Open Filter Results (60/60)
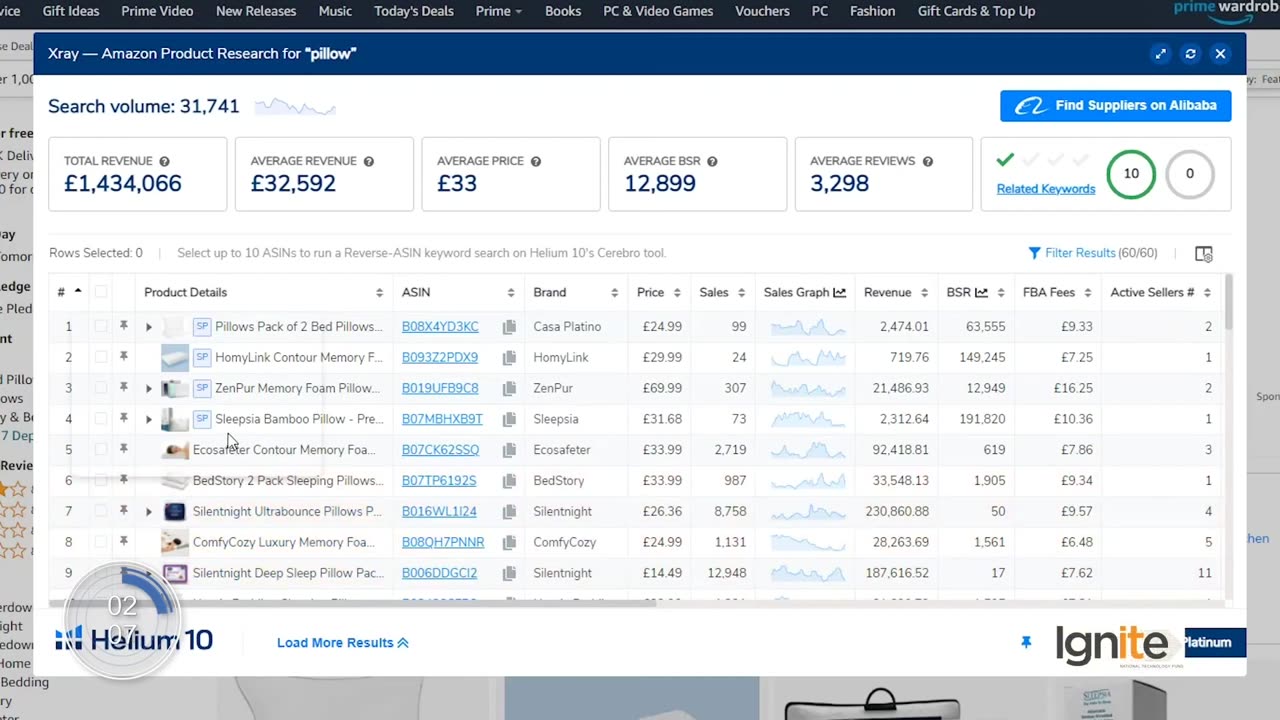The image size is (1280, 720). (x=1093, y=253)
